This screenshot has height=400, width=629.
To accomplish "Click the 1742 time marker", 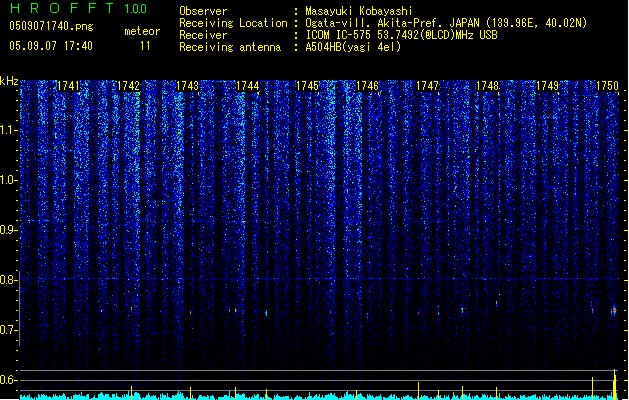I will (x=128, y=86).
